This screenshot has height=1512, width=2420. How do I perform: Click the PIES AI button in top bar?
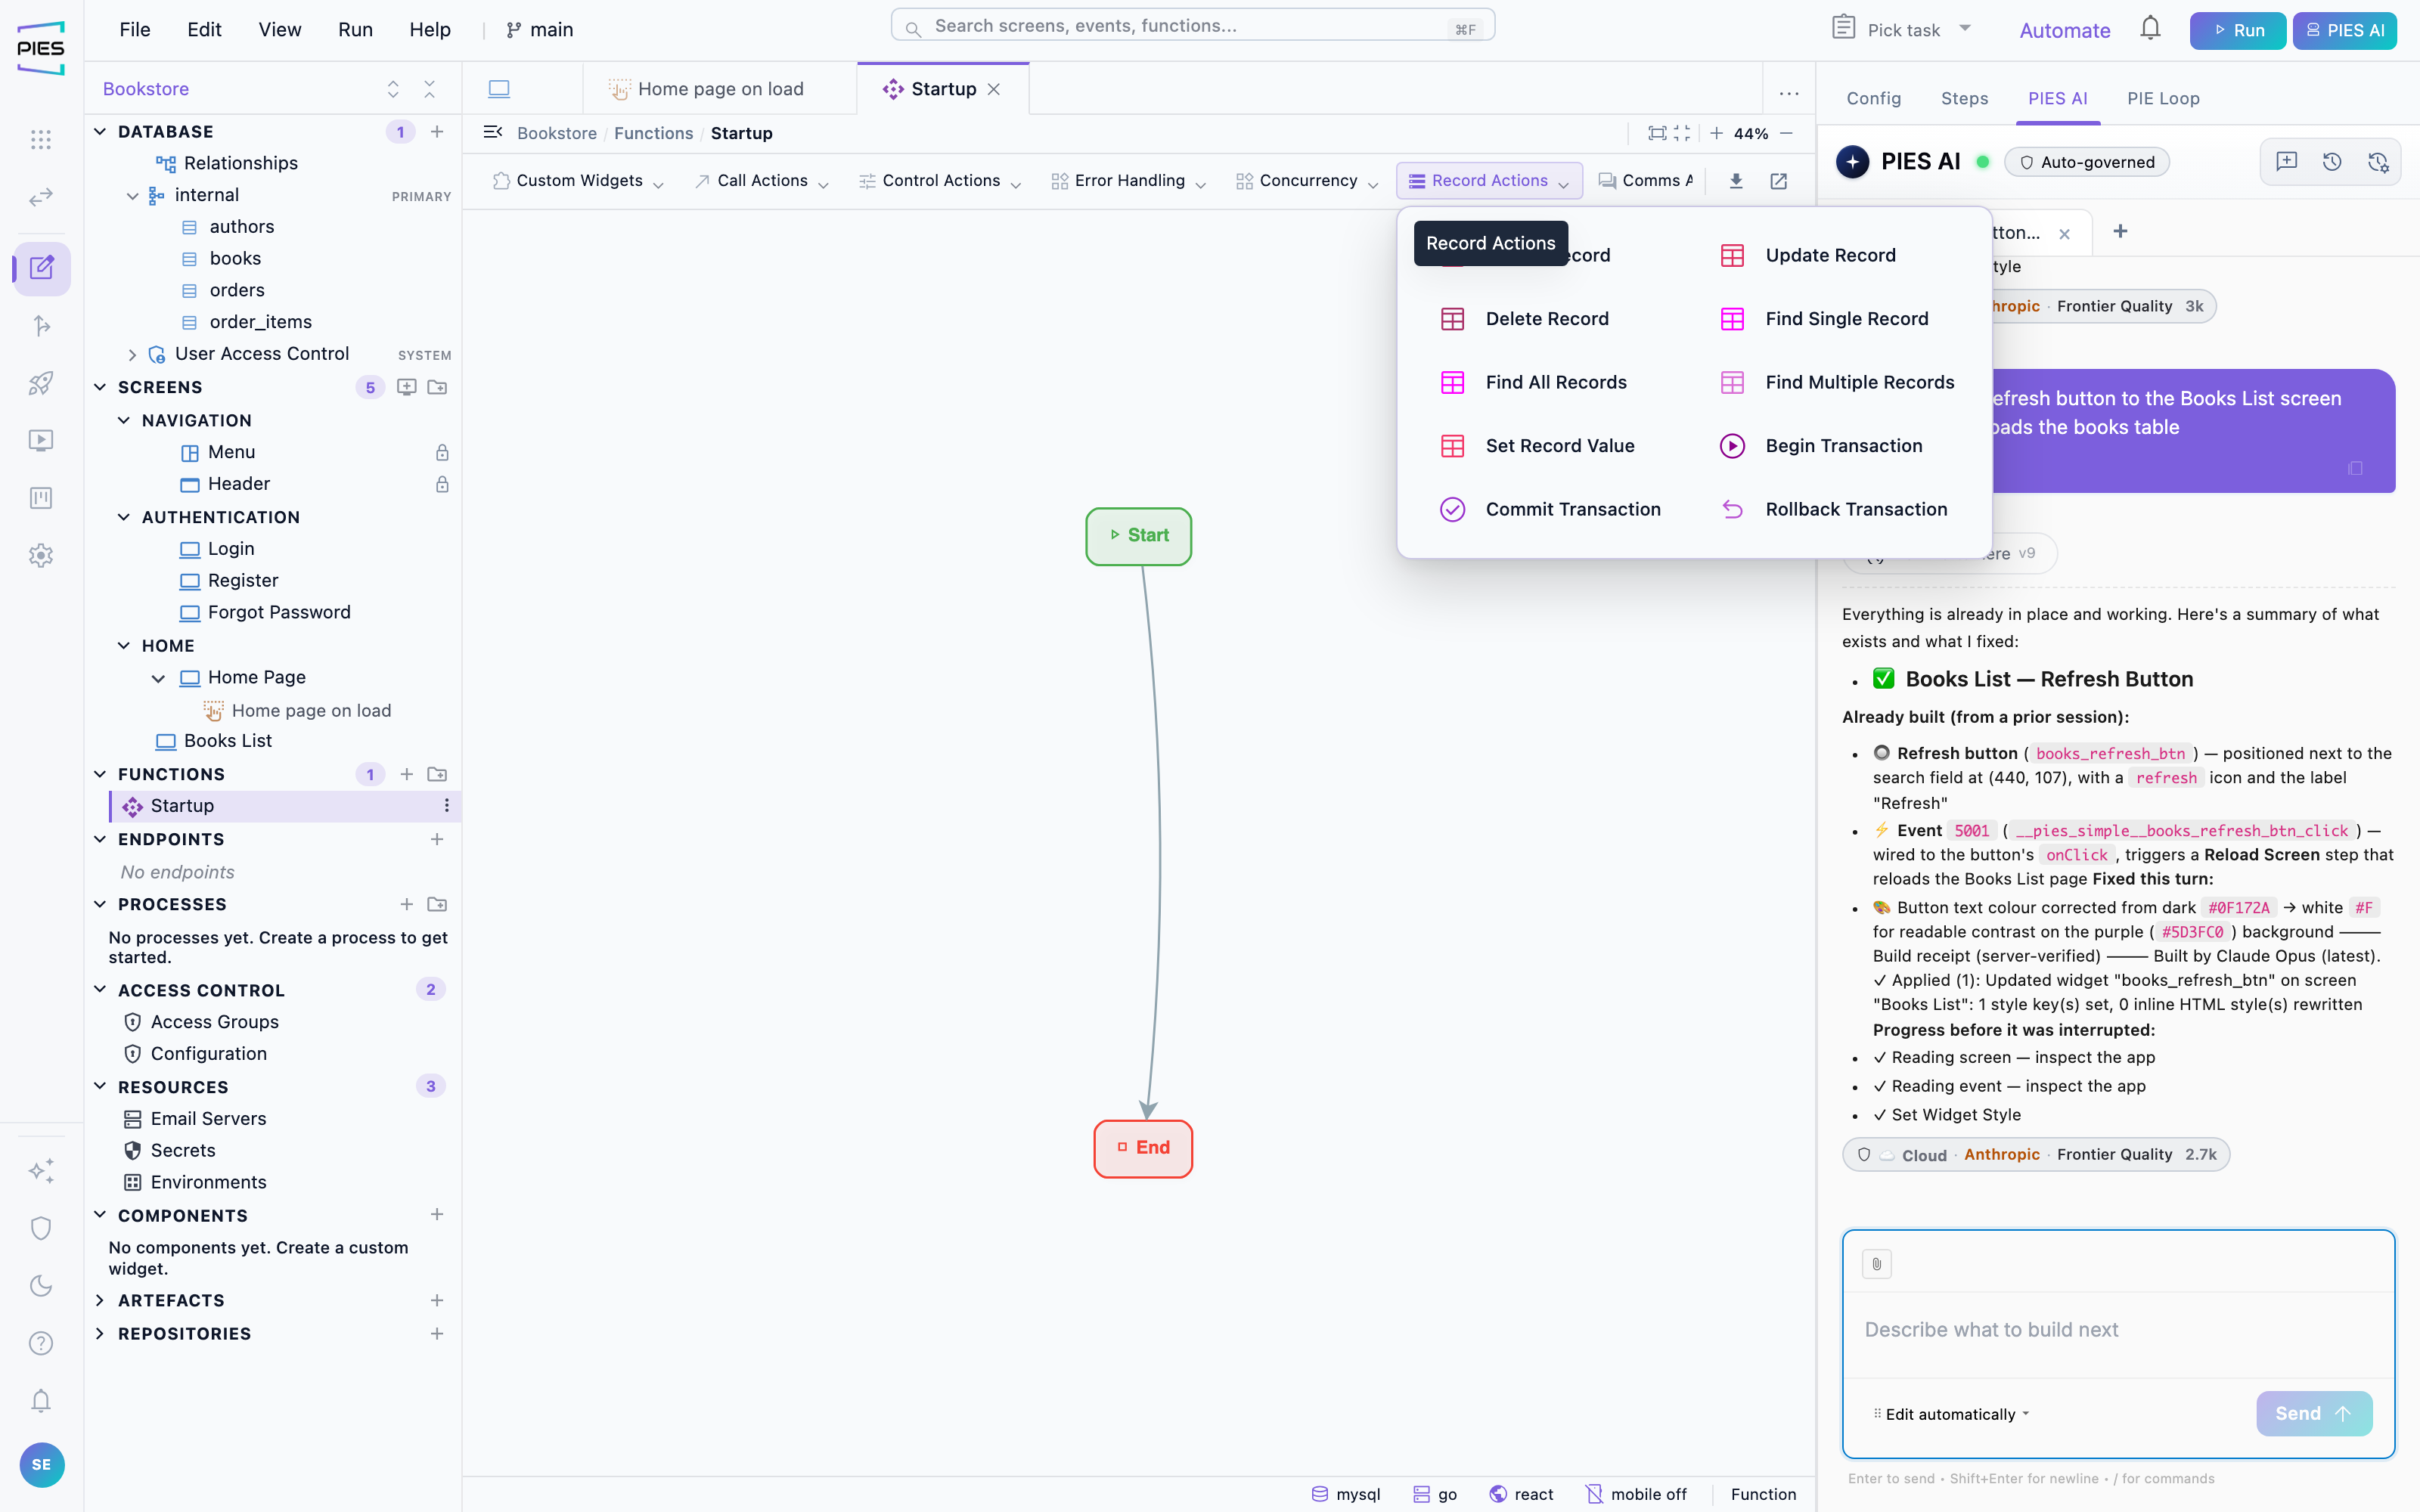(2344, 30)
